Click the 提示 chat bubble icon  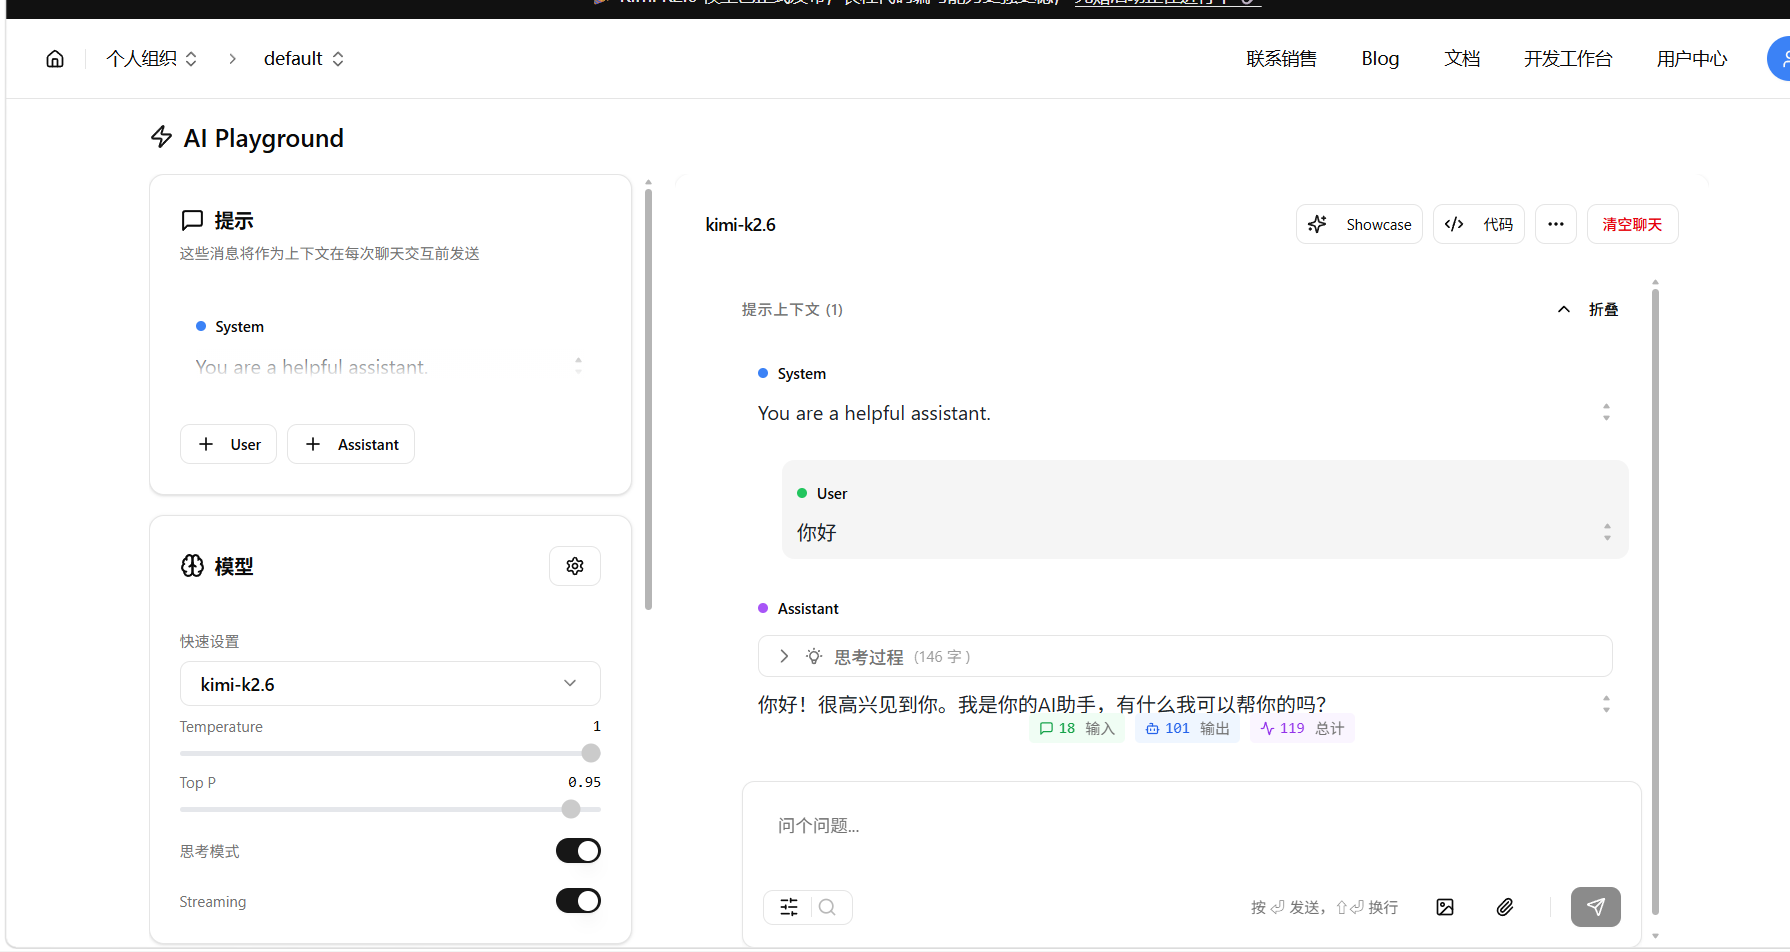pyautogui.click(x=192, y=220)
